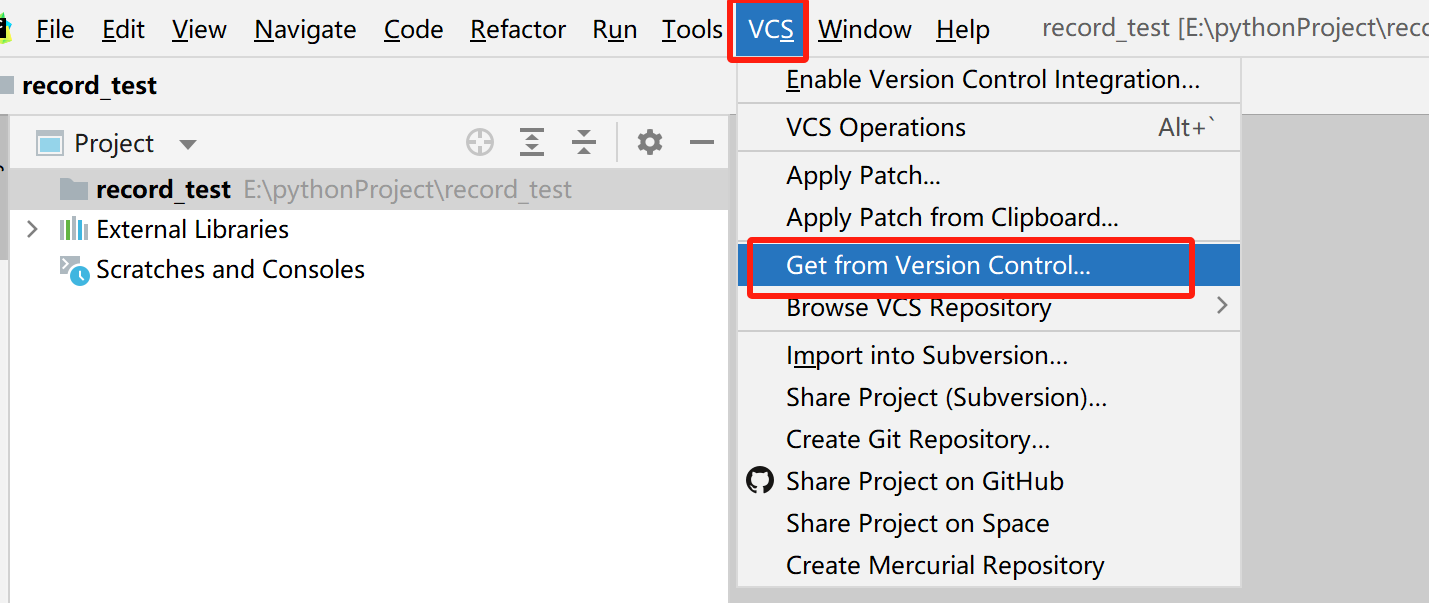Image resolution: width=1429 pixels, height=603 pixels.
Task: Open the Navigate menu
Action: tap(305, 30)
